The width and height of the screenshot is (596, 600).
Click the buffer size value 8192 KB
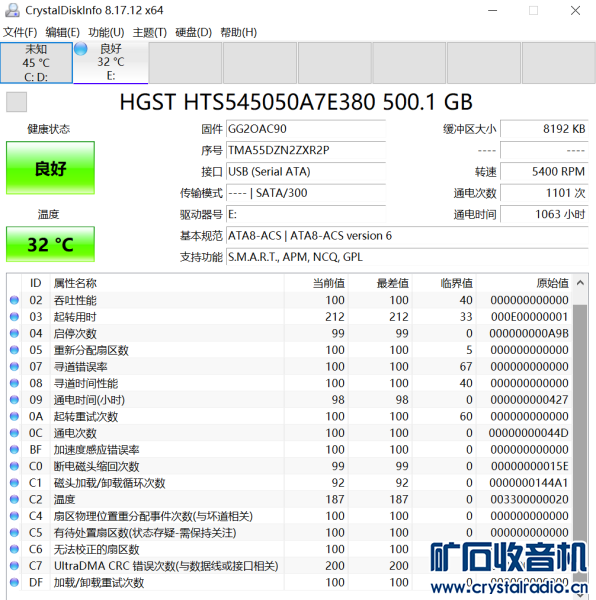pyautogui.click(x=544, y=129)
